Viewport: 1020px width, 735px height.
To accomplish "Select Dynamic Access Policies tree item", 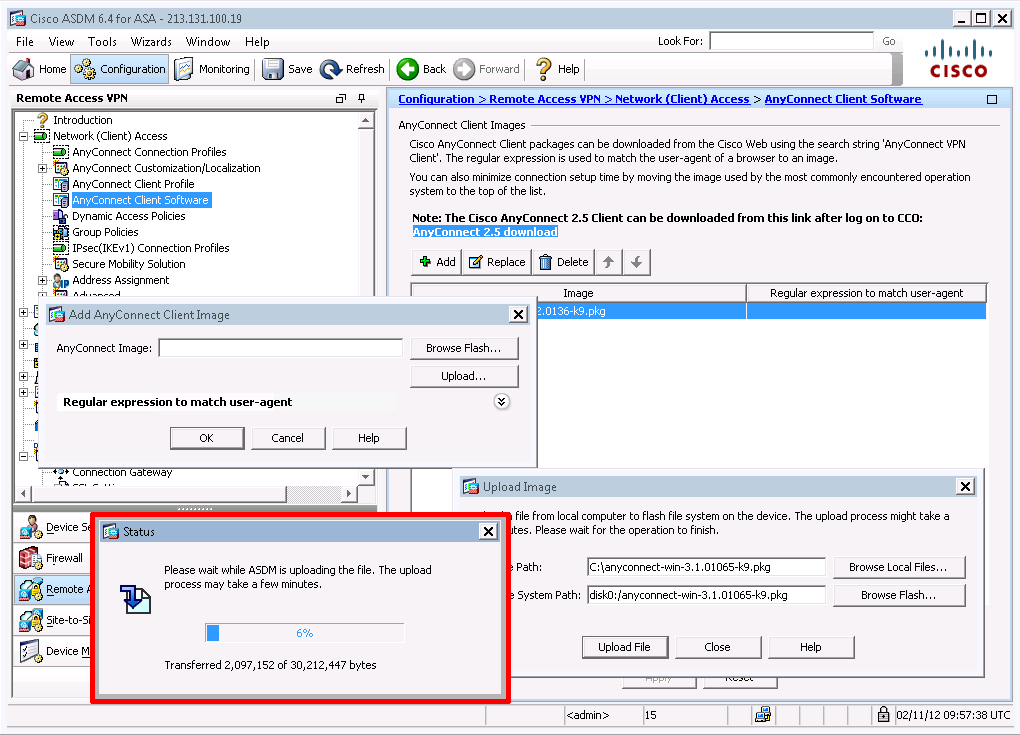I will pos(129,216).
